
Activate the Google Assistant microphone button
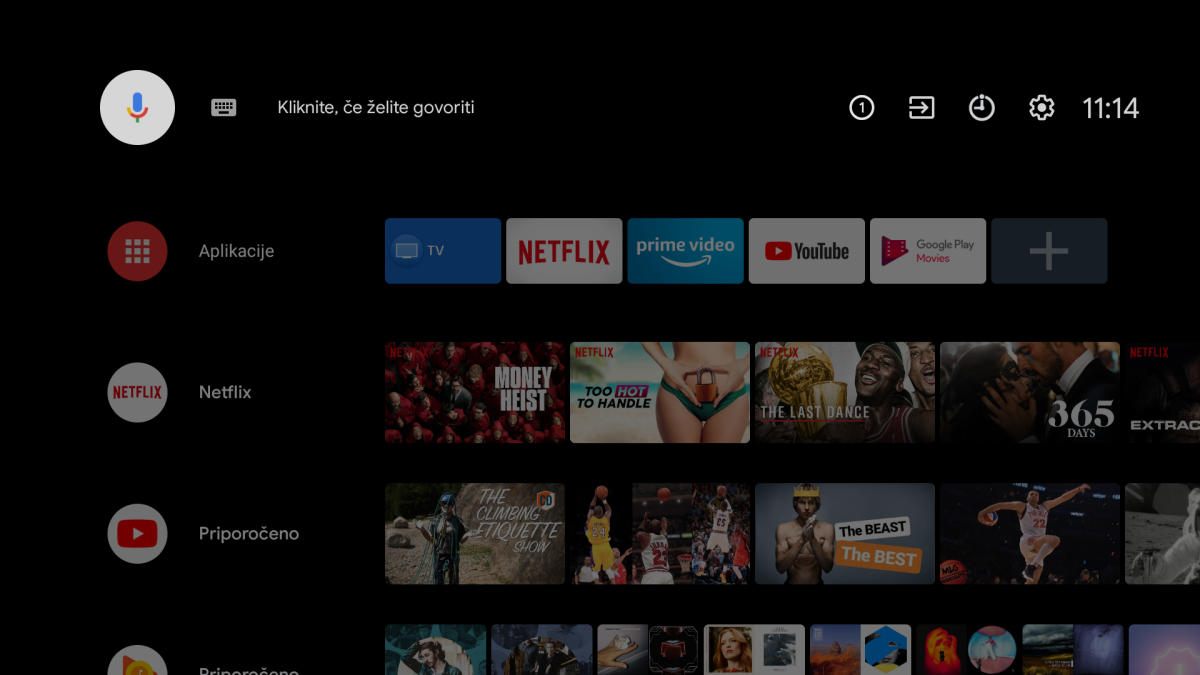[138, 108]
